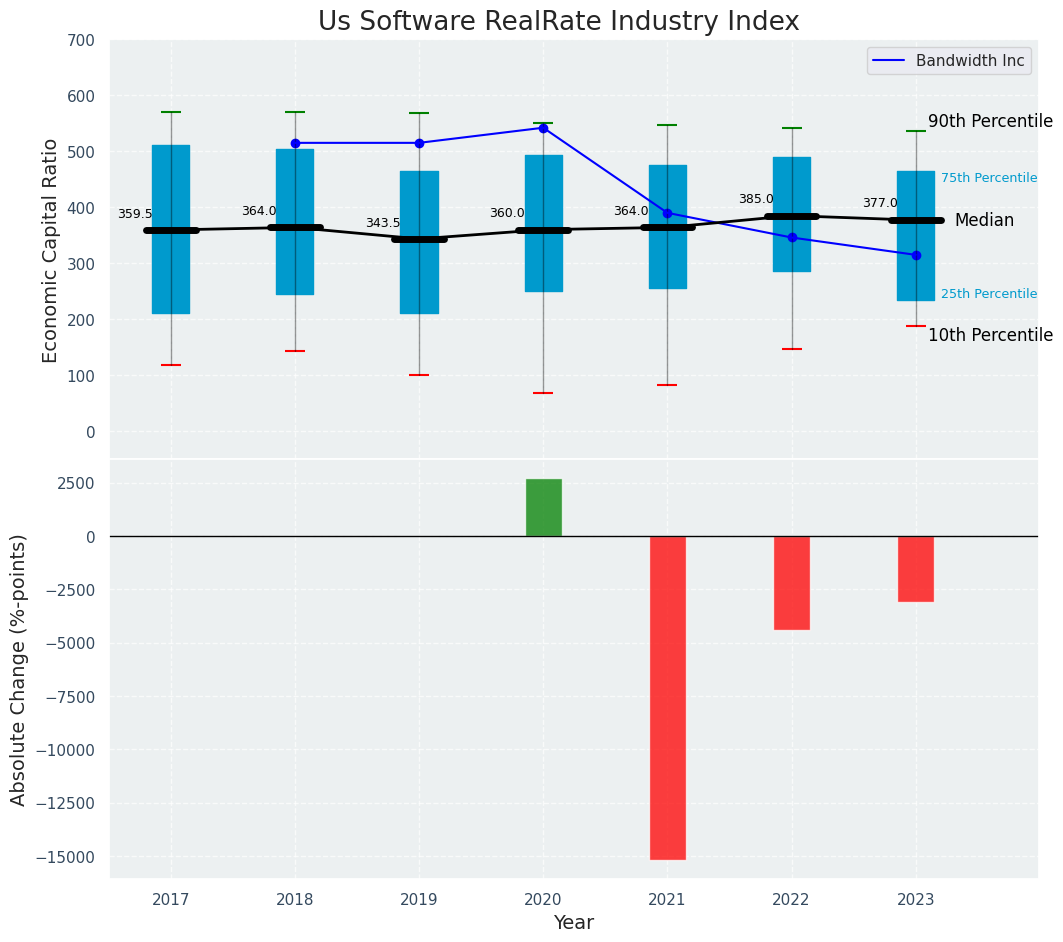Click the green 2020 change bar
1063x942 pixels.
[x=543, y=508]
